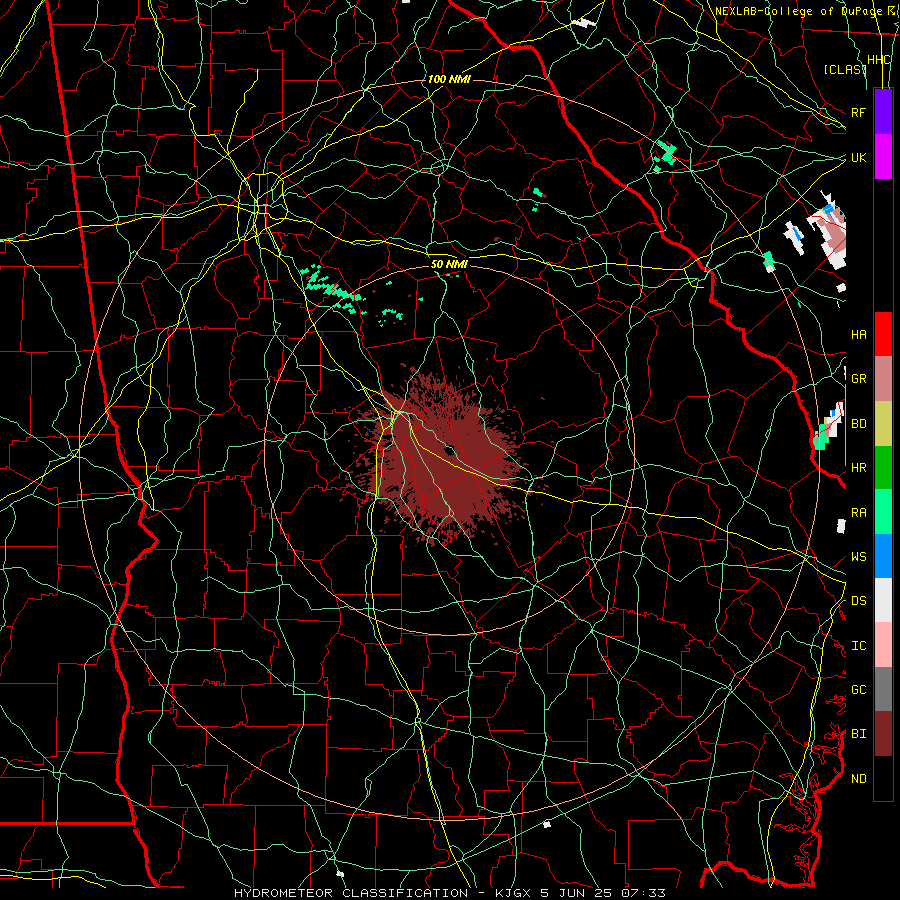The width and height of the screenshot is (900, 900).
Task: Click the 'WS' legend label
Action: click(x=858, y=557)
